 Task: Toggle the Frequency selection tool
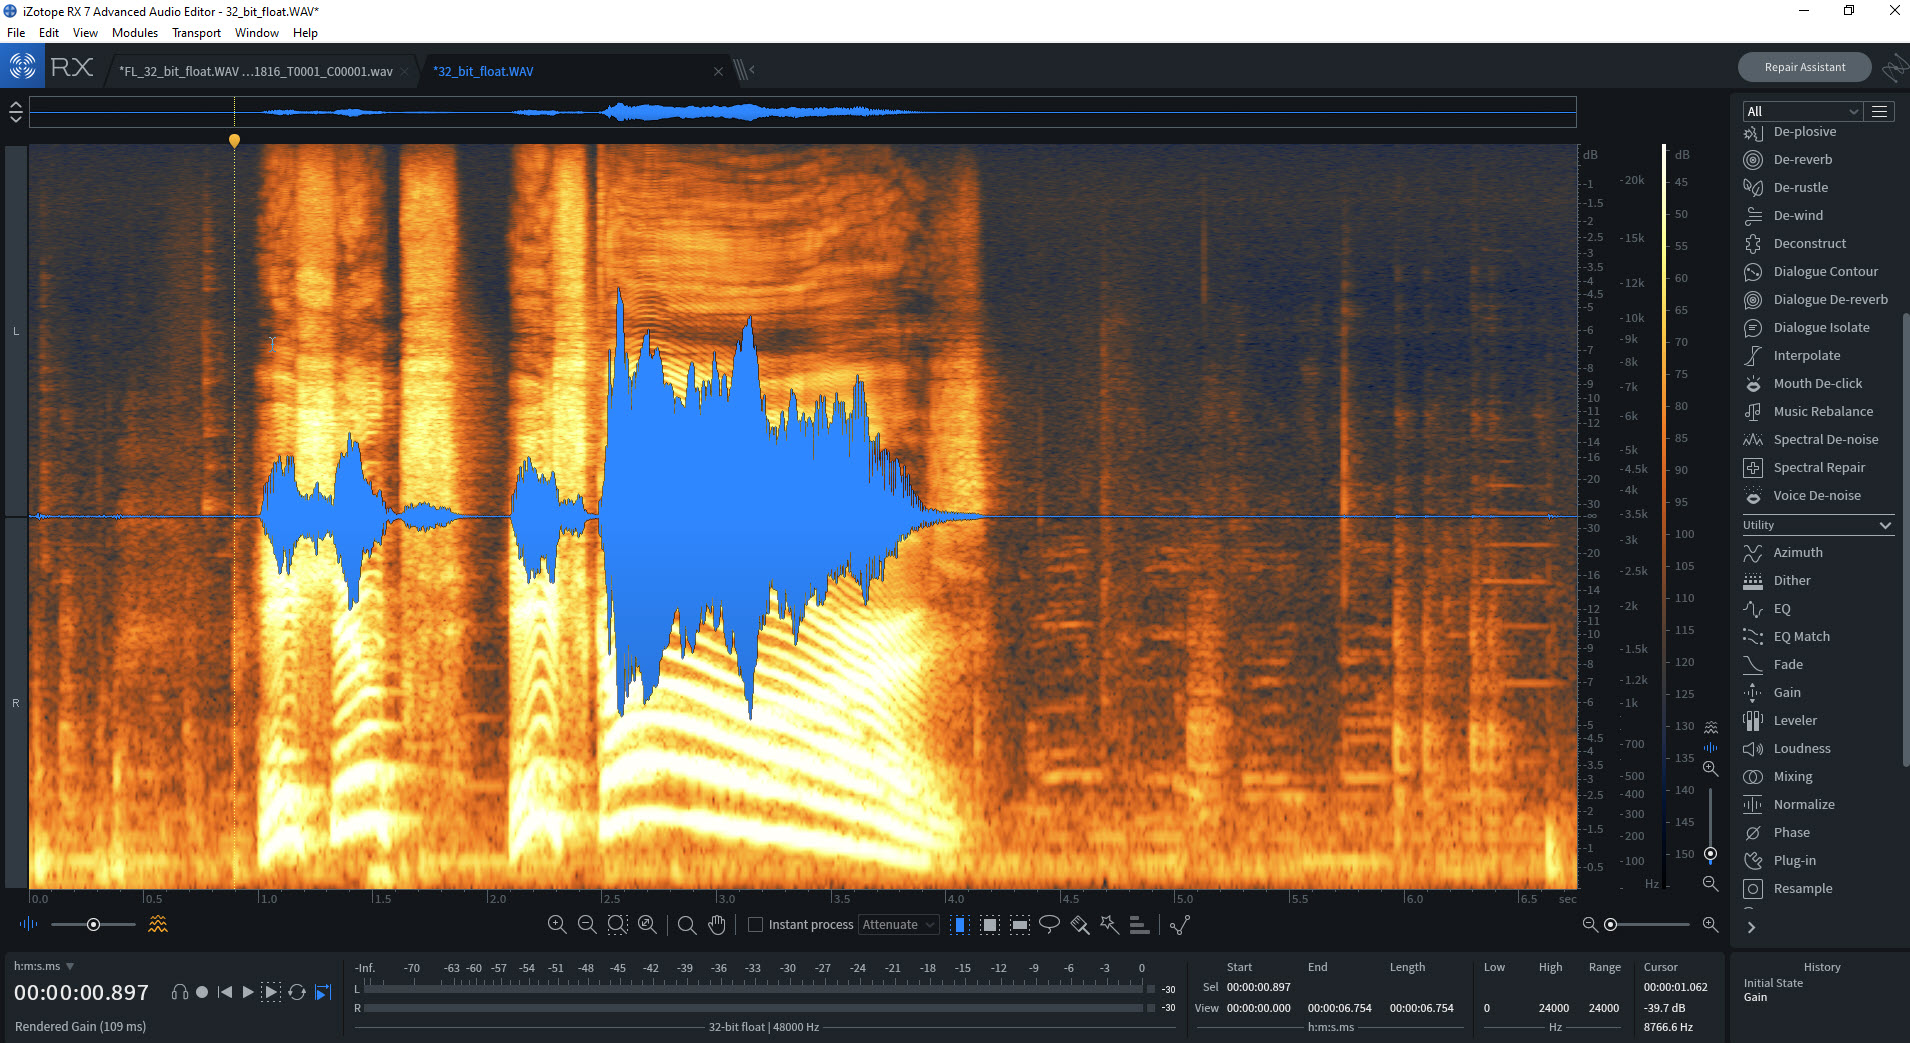click(1020, 924)
